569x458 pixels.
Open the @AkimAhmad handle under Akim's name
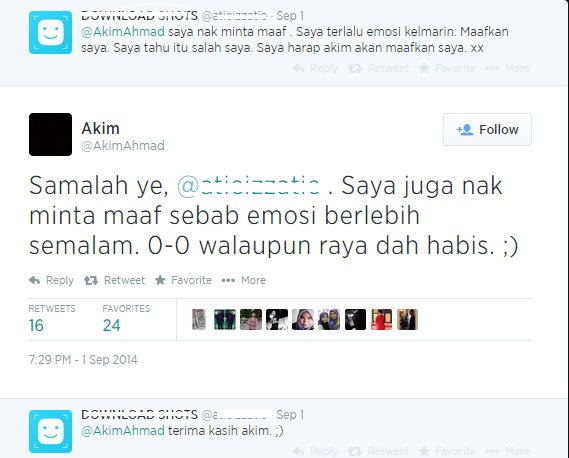(123, 146)
